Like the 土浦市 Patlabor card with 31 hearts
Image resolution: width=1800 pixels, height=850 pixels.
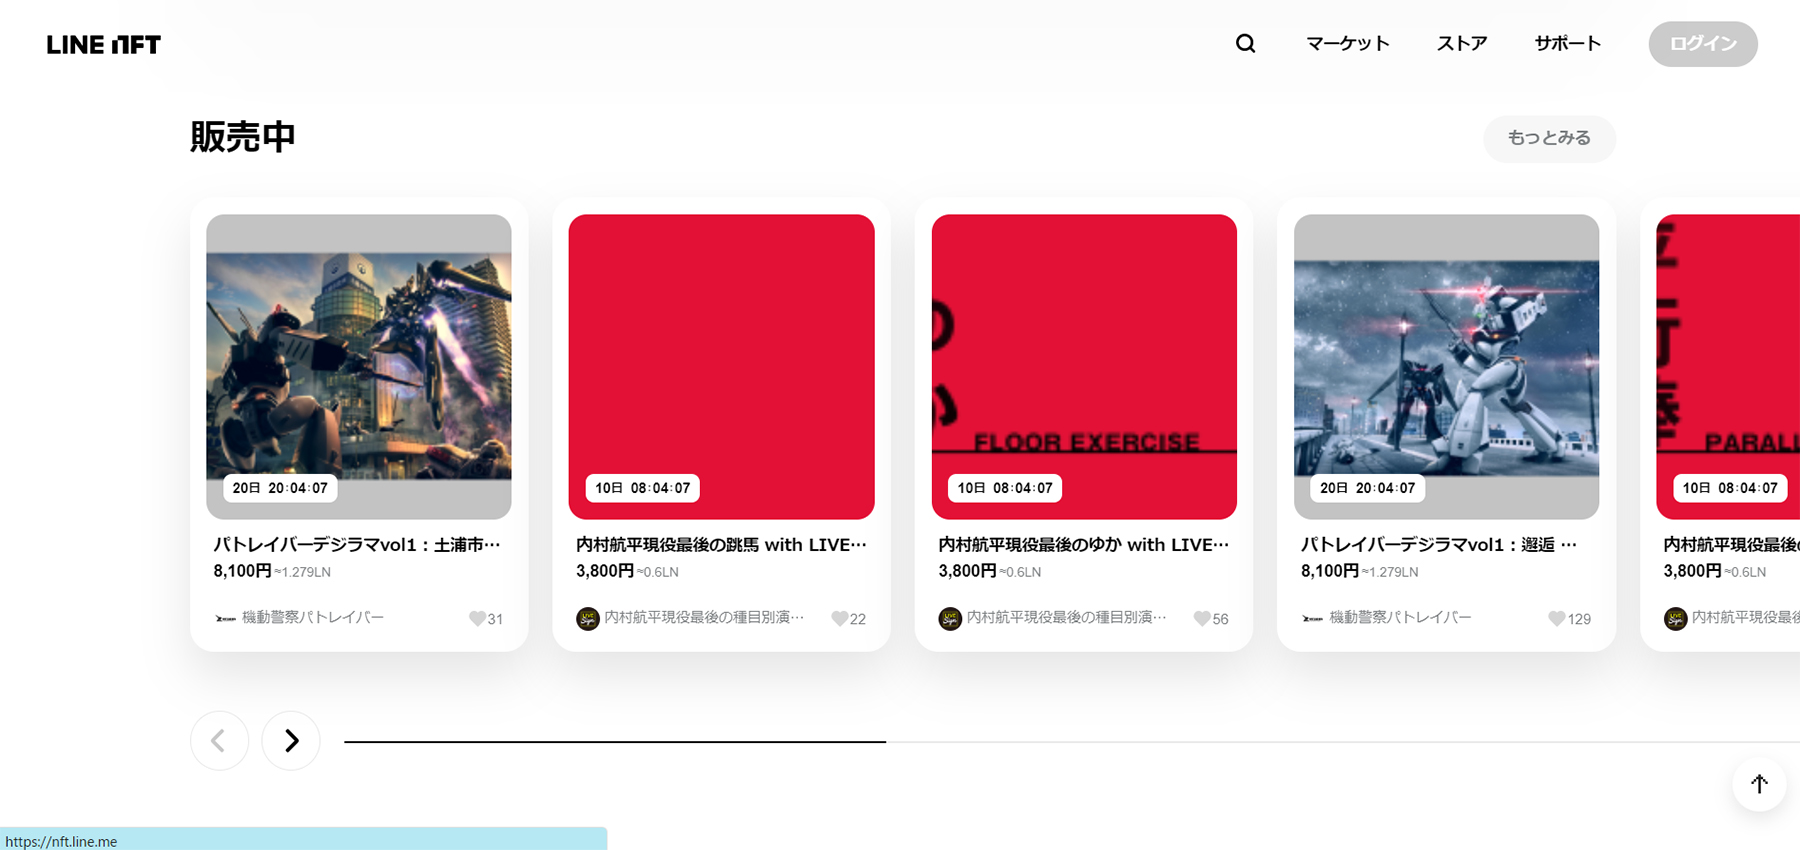[x=477, y=619]
